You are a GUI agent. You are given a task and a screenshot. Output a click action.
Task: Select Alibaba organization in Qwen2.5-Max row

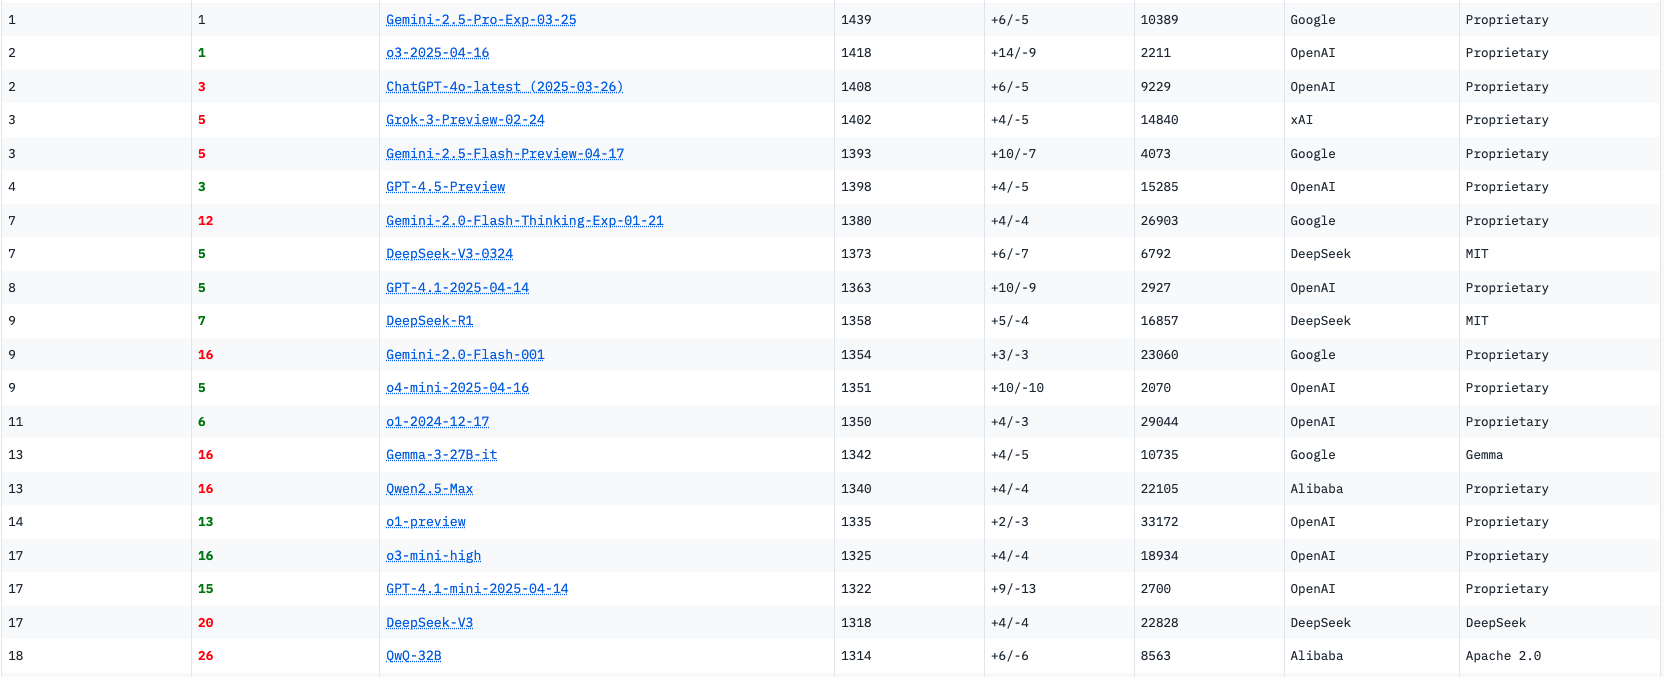(x=1317, y=489)
